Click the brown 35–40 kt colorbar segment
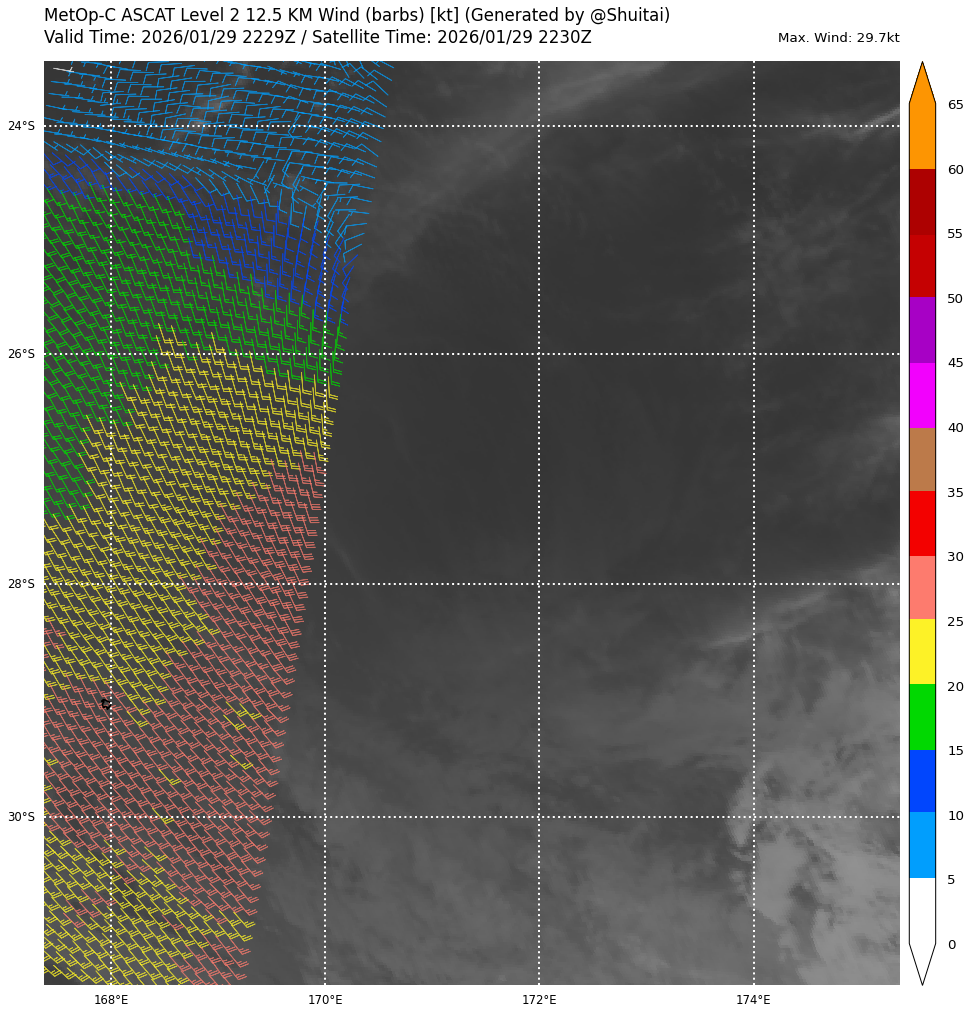 [x=922, y=459]
